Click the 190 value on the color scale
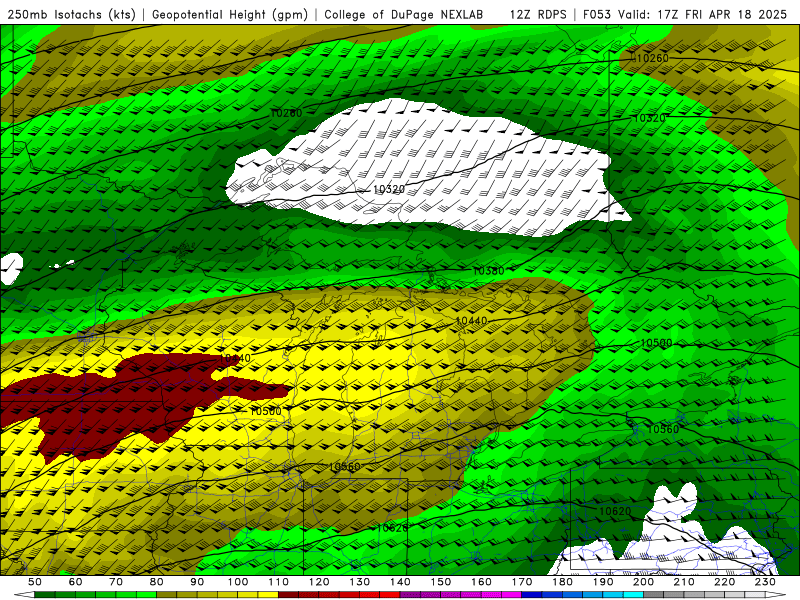The image size is (800, 600). (603, 582)
